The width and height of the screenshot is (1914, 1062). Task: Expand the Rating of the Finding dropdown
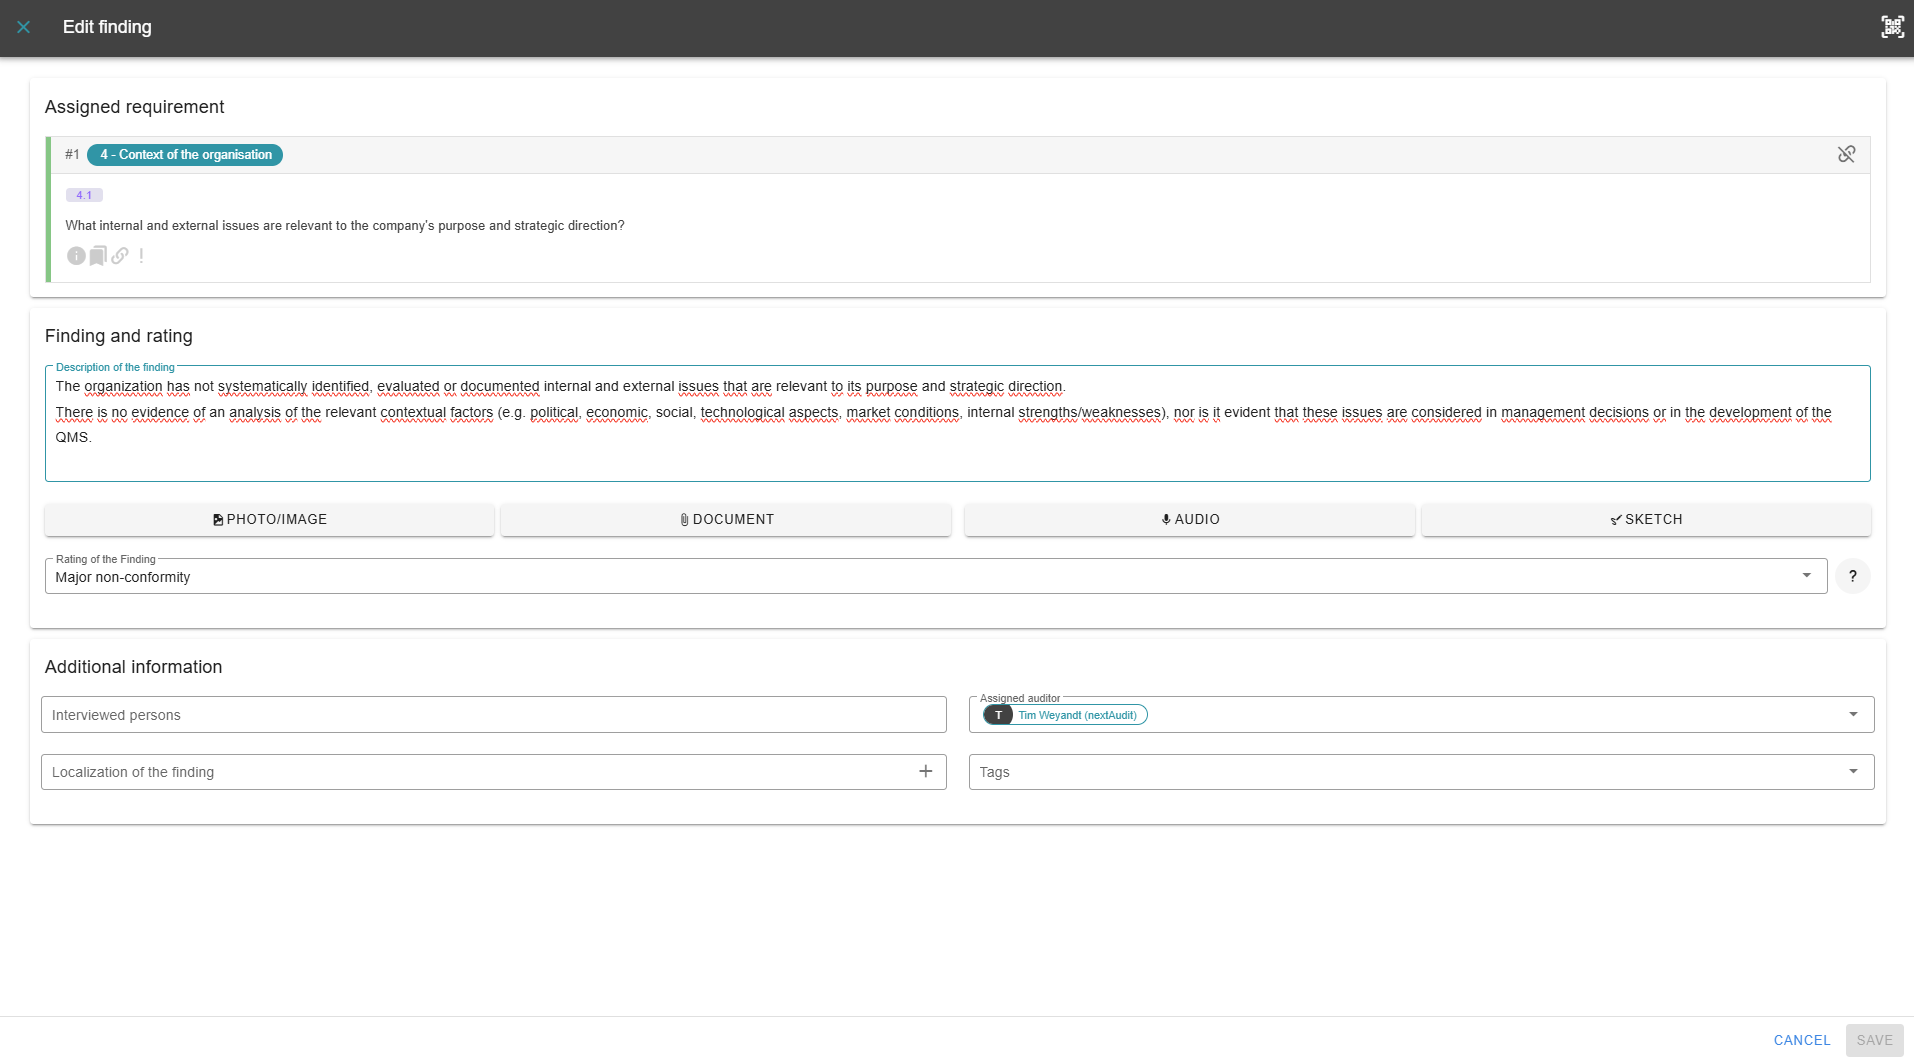click(x=1806, y=576)
